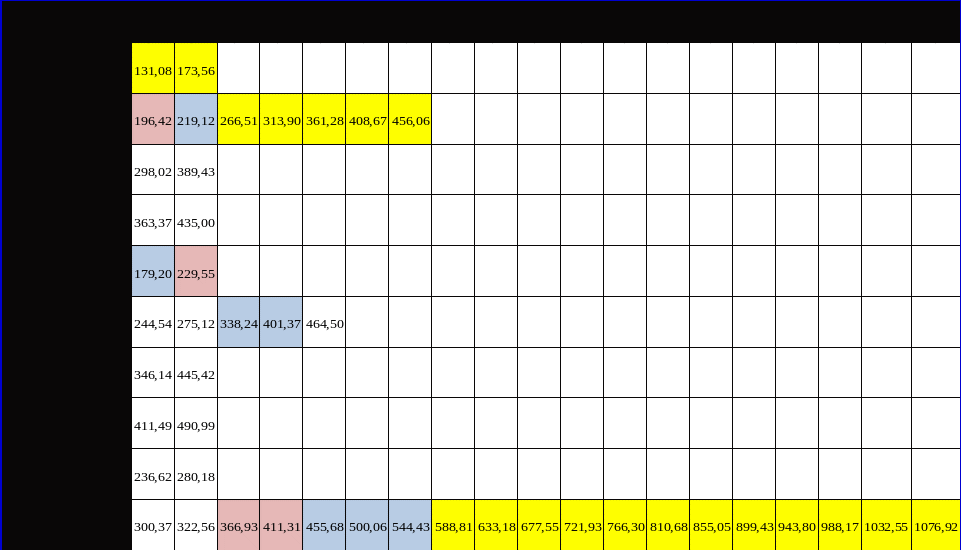Click the value 275,12
Image resolution: width=961 pixels, height=550 pixels.
pos(196,323)
